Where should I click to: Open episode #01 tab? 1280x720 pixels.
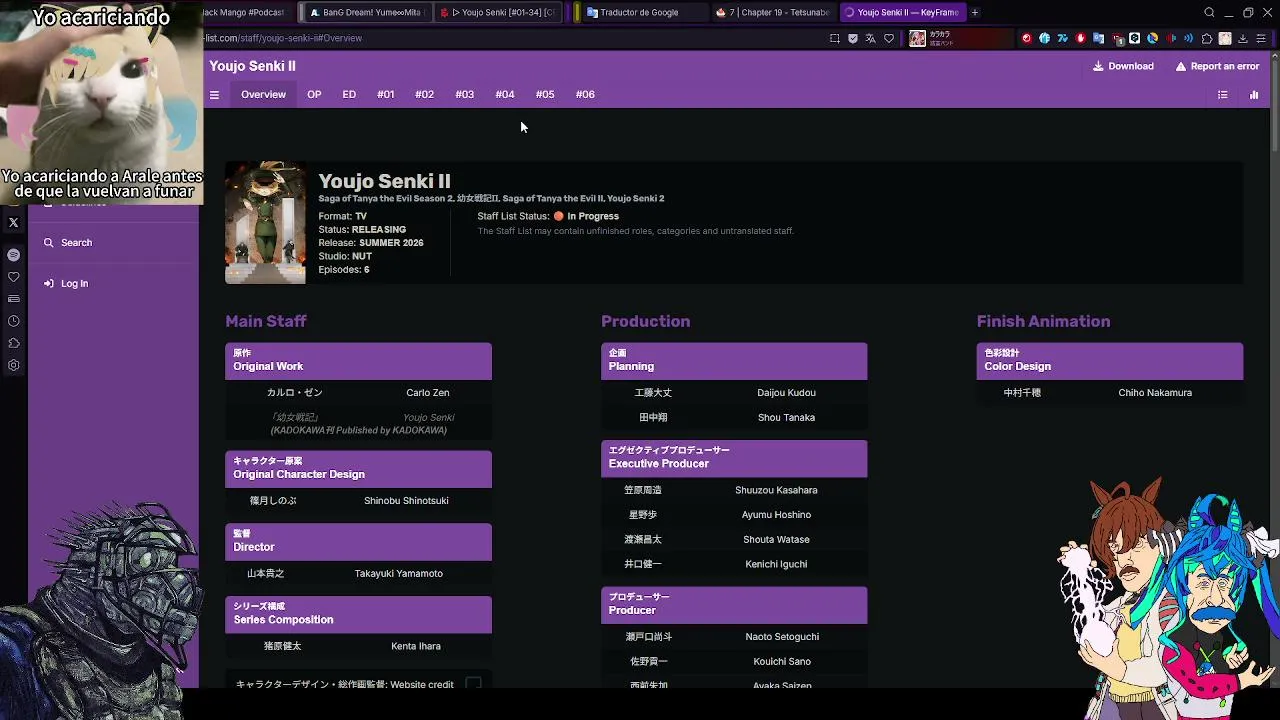point(385,95)
